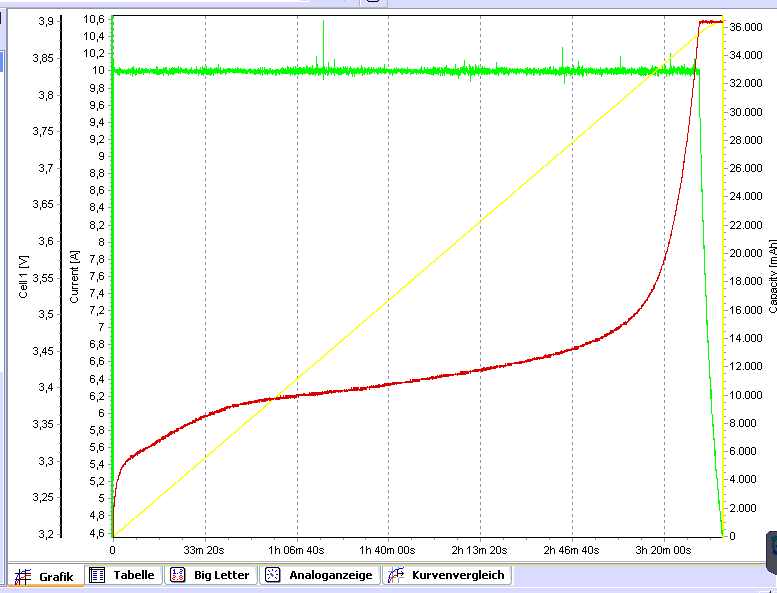Viewport: 777px width, 593px height.
Task: Click the 2h 46m 40s time label
Action: point(572,550)
